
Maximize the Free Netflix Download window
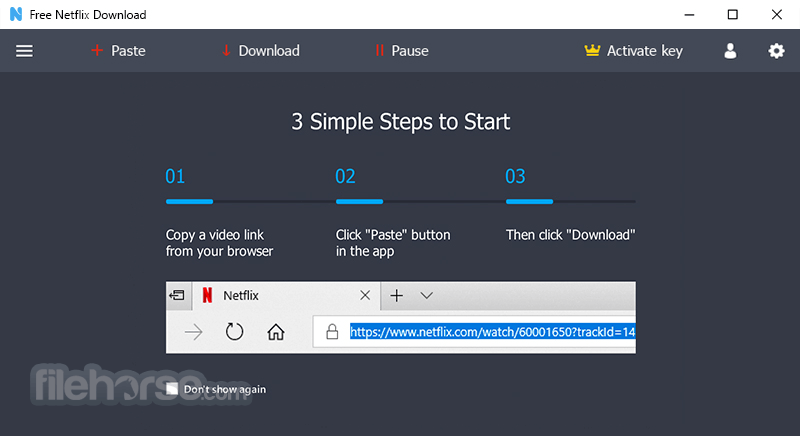tap(733, 14)
